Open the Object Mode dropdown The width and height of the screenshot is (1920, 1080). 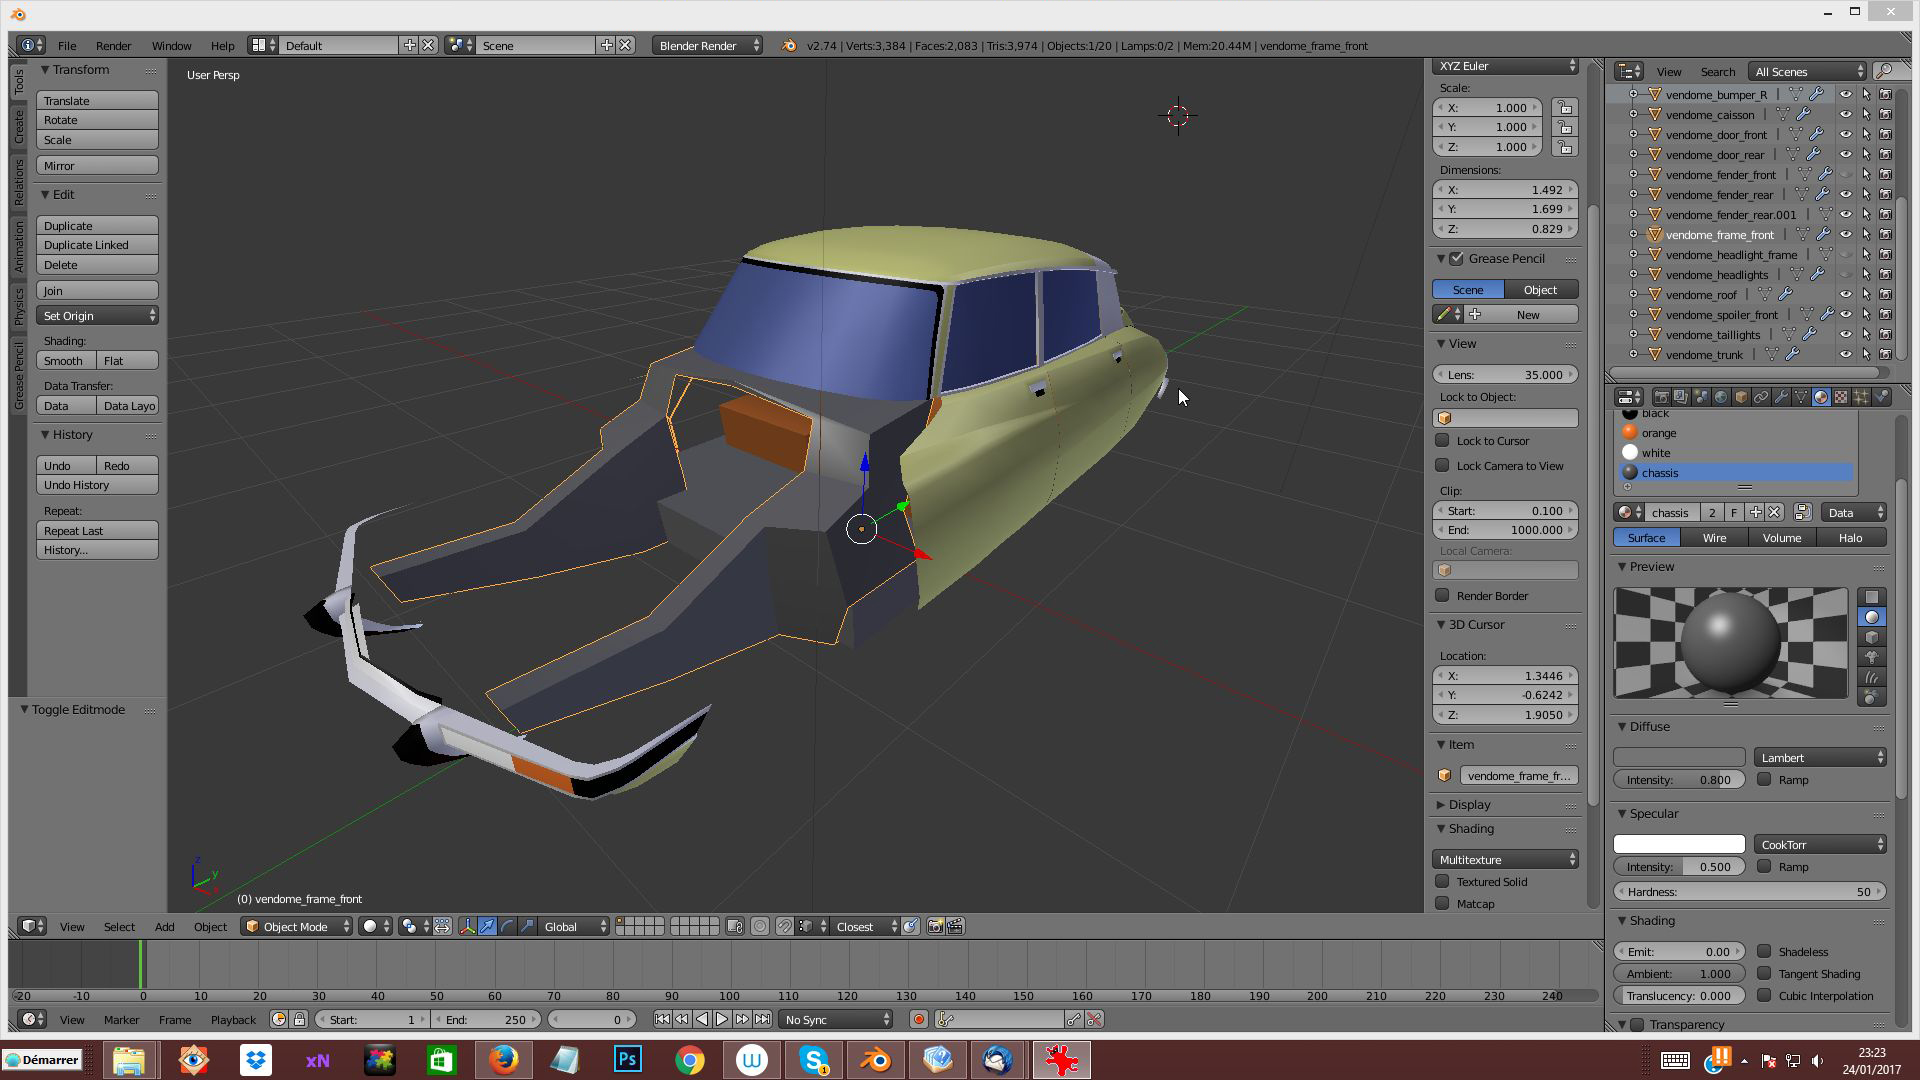(x=297, y=926)
